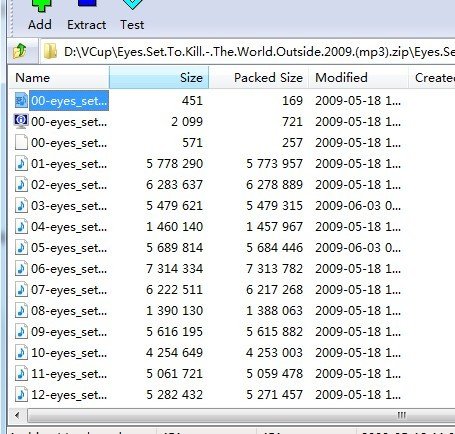Screen dimensions: 455x434
Task: Sort by Name column header
Action: click(59, 78)
